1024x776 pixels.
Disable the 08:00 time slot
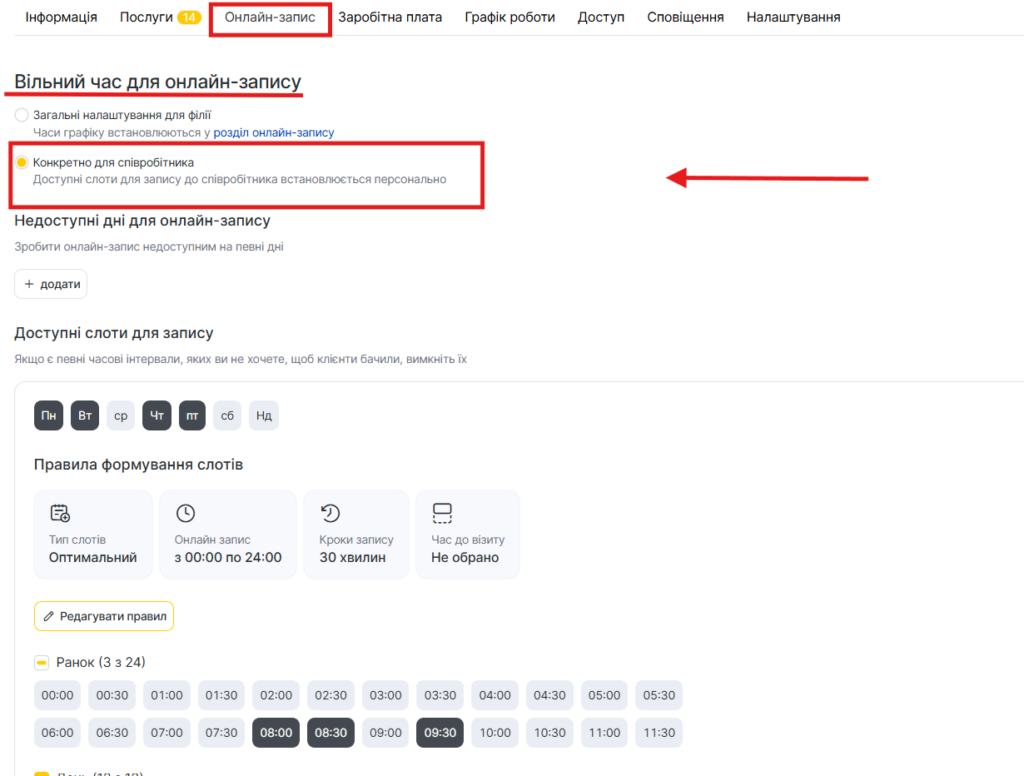click(276, 732)
